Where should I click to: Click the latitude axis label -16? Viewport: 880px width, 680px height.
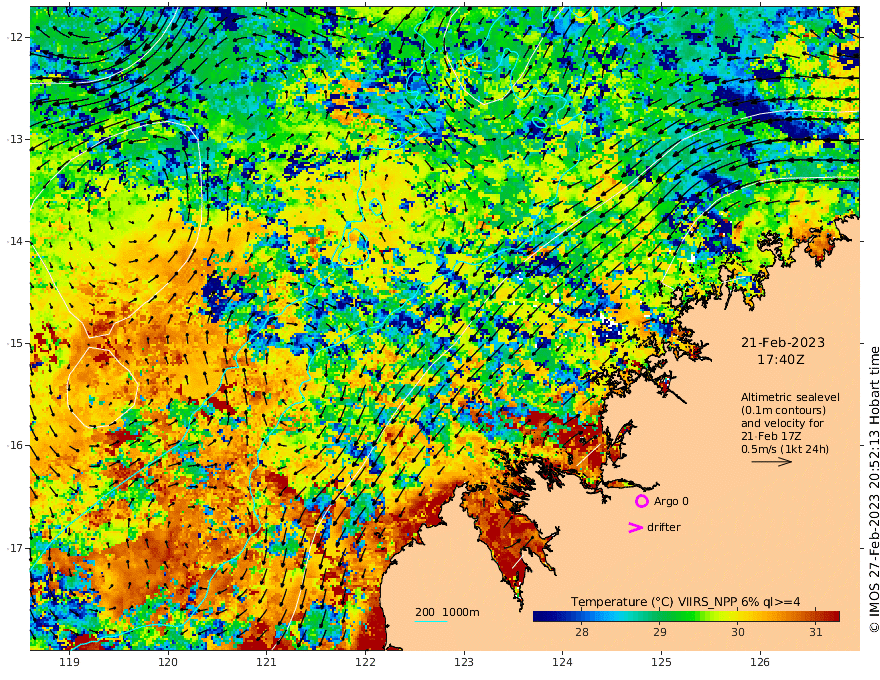(14, 445)
